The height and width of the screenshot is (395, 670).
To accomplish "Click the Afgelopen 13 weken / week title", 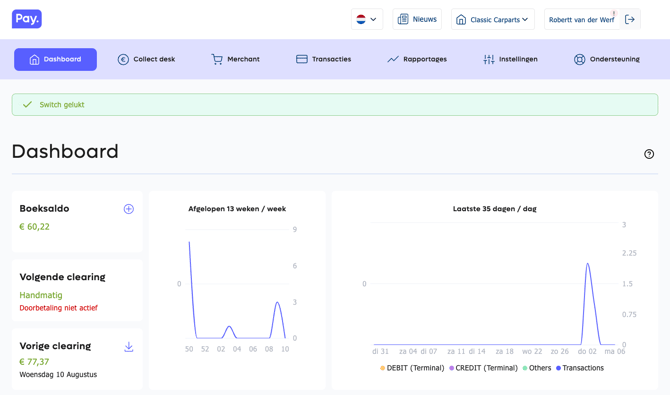I will (x=237, y=209).
